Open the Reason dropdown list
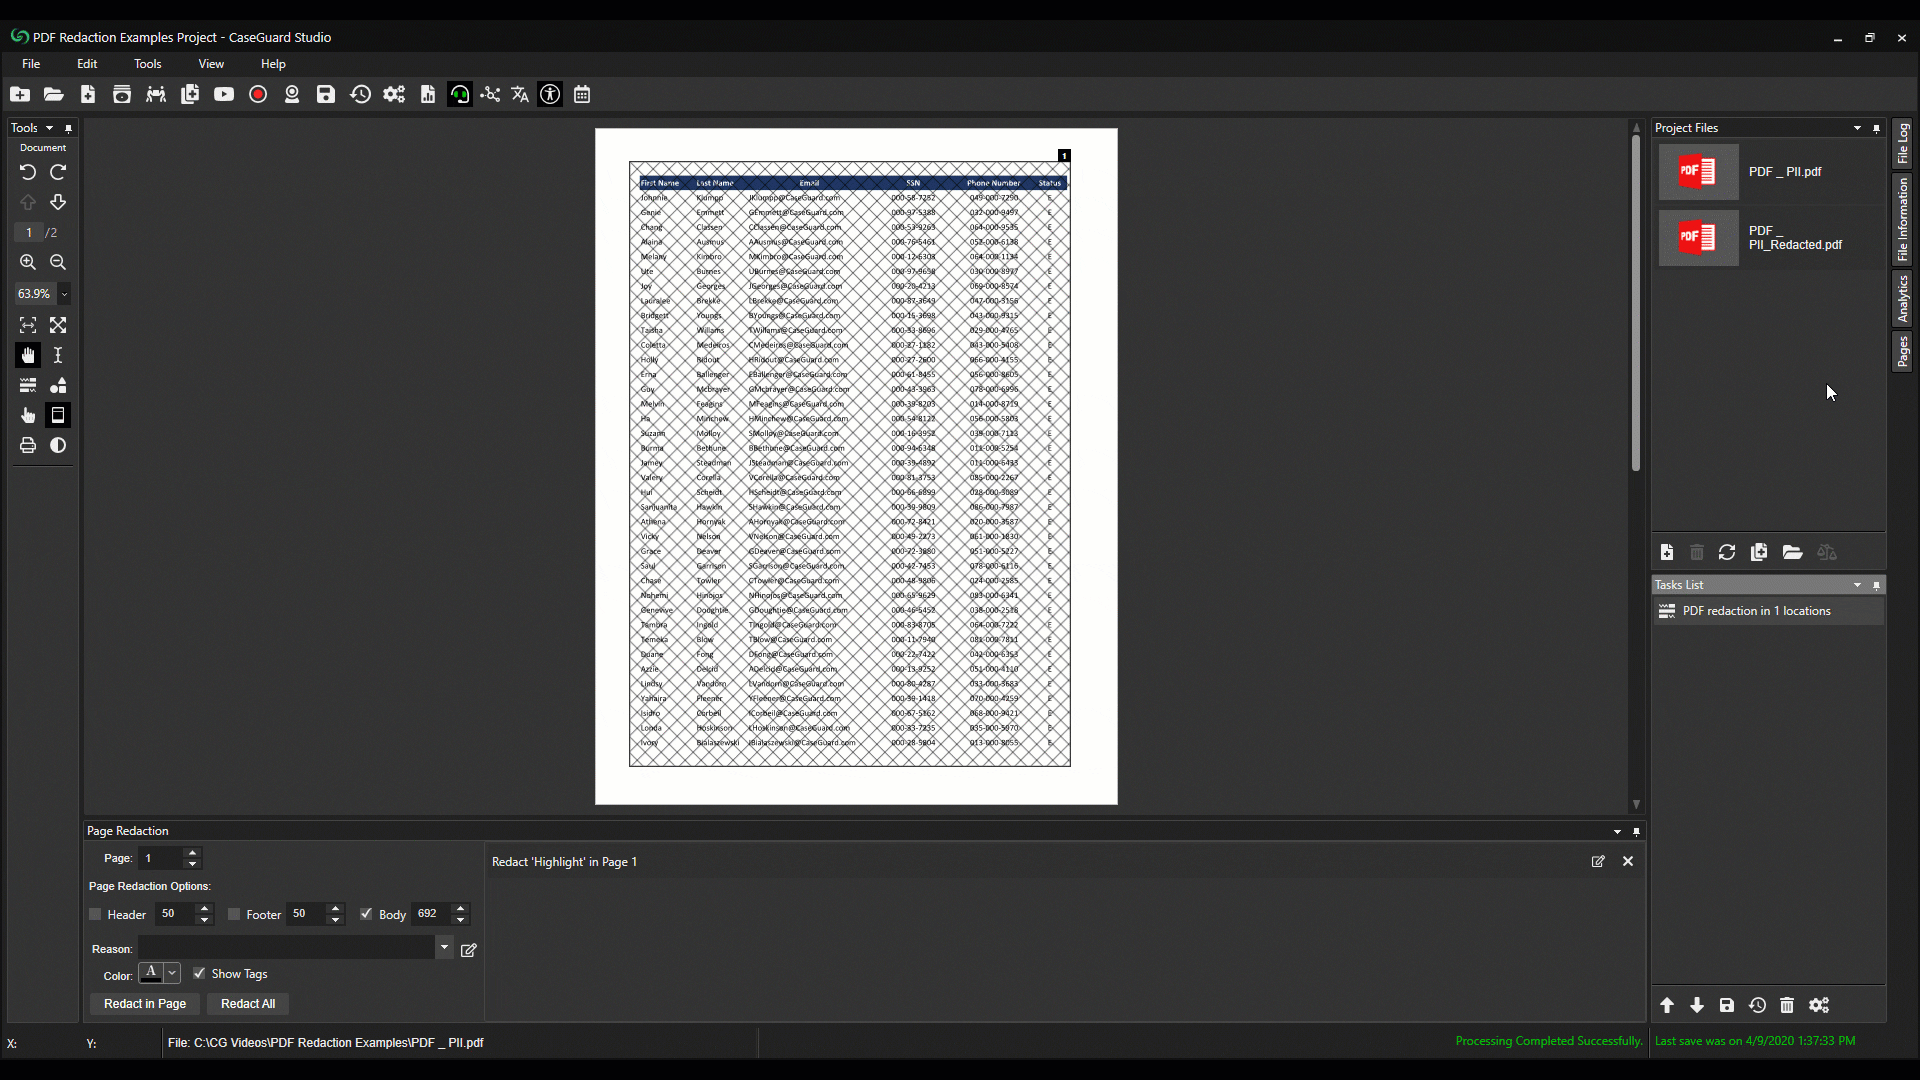1920x1080 pixels. tap(443, 947)
